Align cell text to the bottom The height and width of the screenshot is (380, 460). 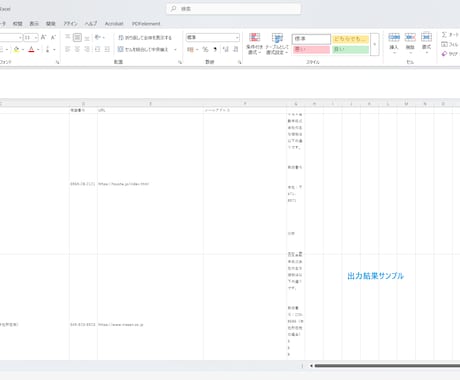coord(87,37)
